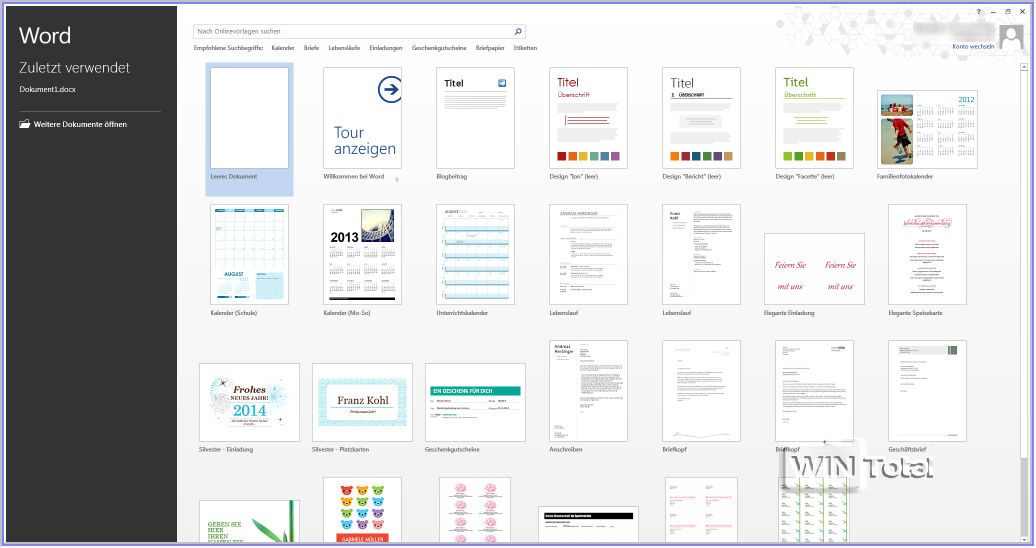Click the pin icon near Willkommen bei Word

click(396, 179)
